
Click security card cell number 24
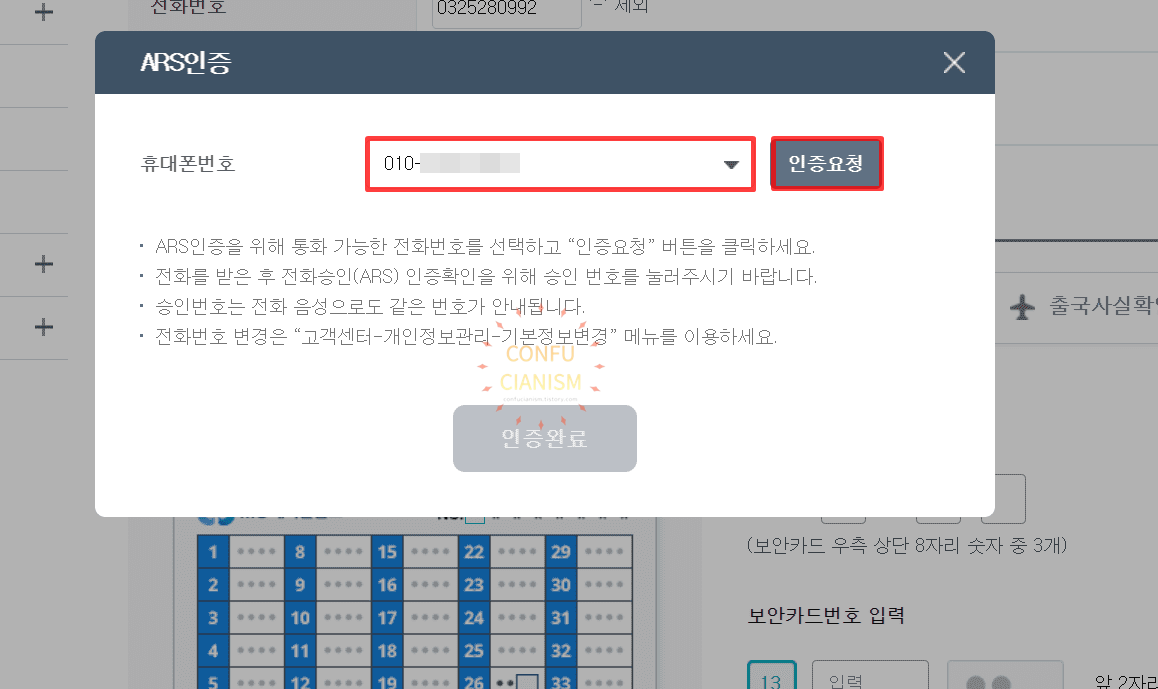[x=473, y=617]
